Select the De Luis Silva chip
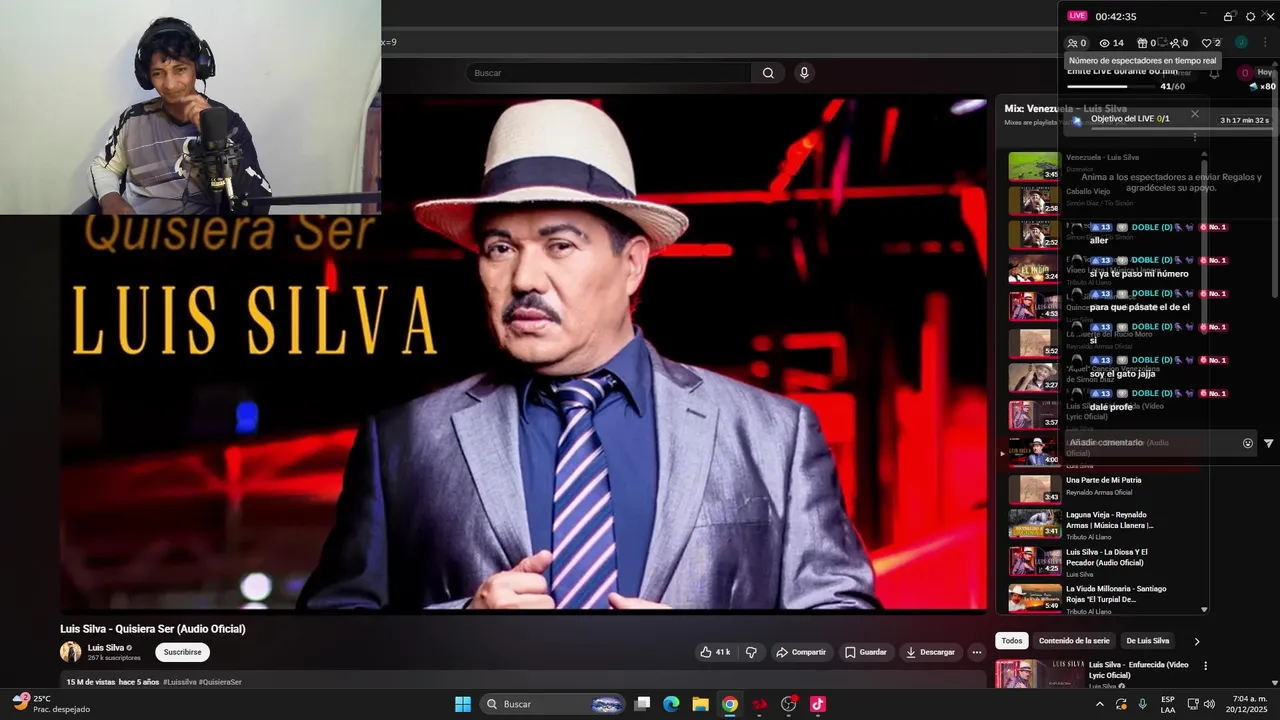The width and height of the screenshot is (1280, 720). coord(1147,641)
